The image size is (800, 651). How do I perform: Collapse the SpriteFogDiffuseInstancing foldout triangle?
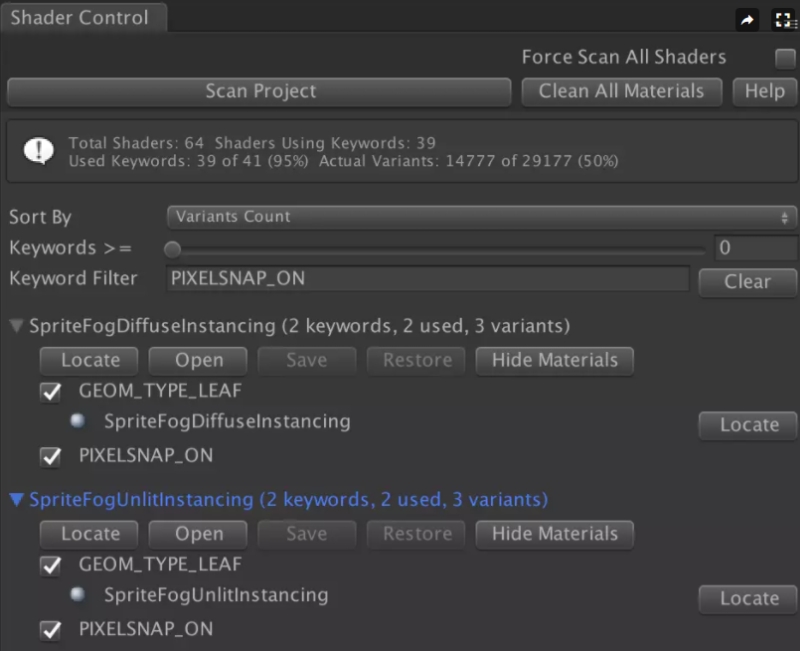click(16, 326)
